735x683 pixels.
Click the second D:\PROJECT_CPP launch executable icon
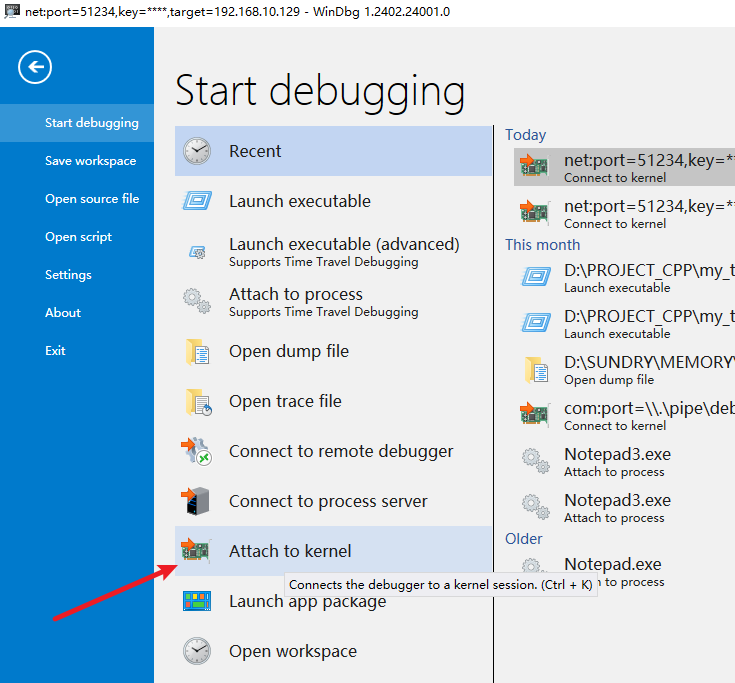coord(536,323)
